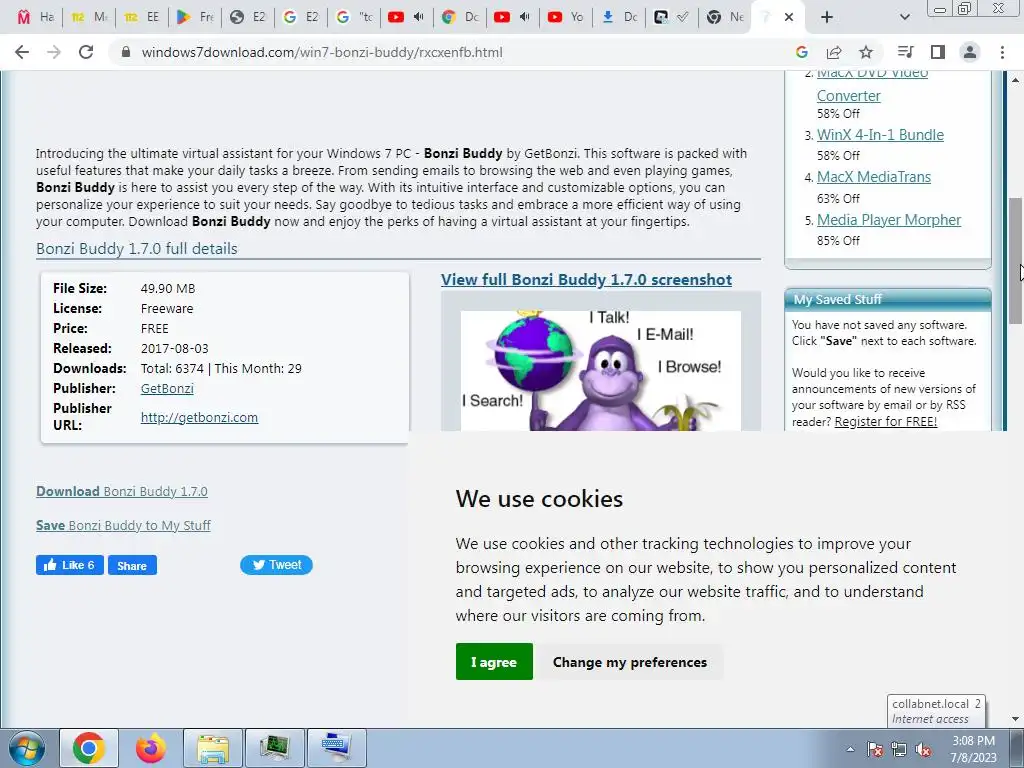Click the Facebook Like button
Image resolution: width=1024 pixels, height=768 pixels.
[70, 565]
